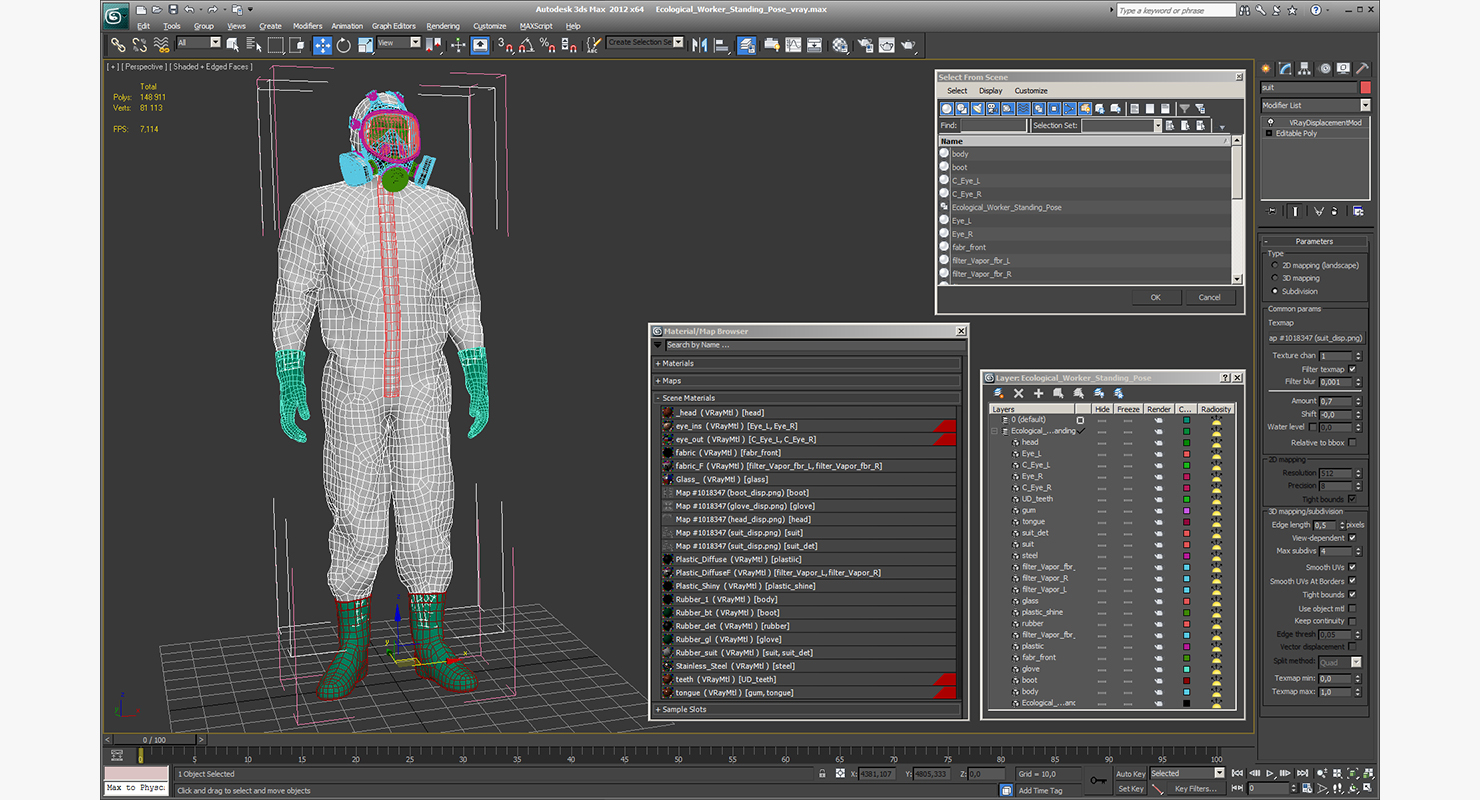Activate the Select and Rotate tool
This screenshot has height=800, width=1480.
(x=344, y=45)
